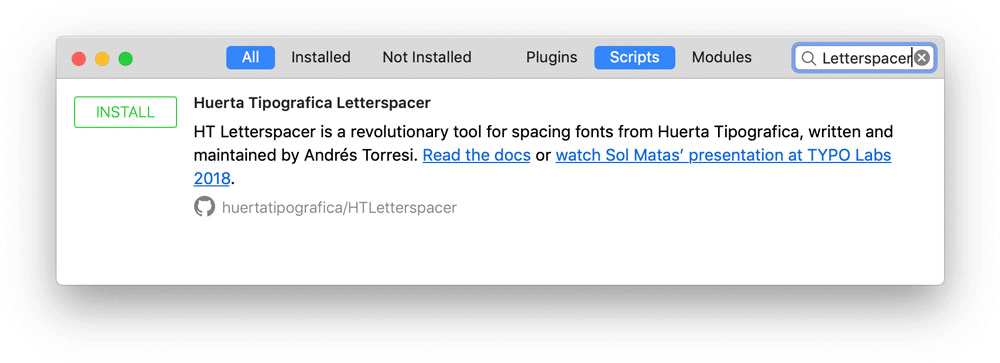Clear the search field with the X icon
This screenshot has width=1000, height=363.
(922, 58)
